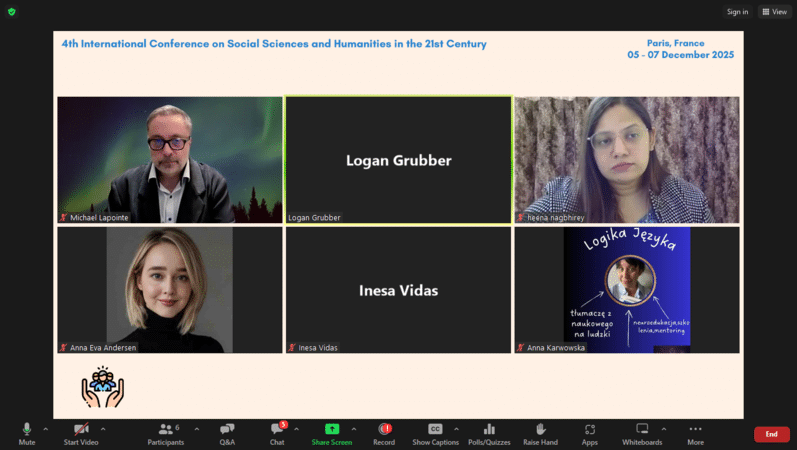The image size is (797, 450).
Task: Click the red End button
Action: point(771,434)
